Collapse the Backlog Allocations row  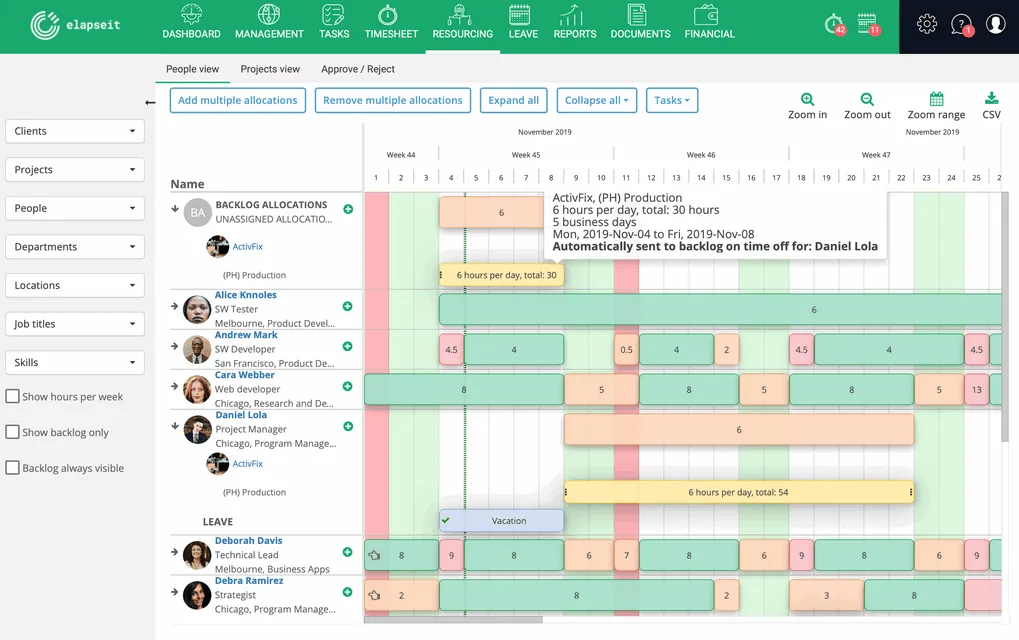175,209
